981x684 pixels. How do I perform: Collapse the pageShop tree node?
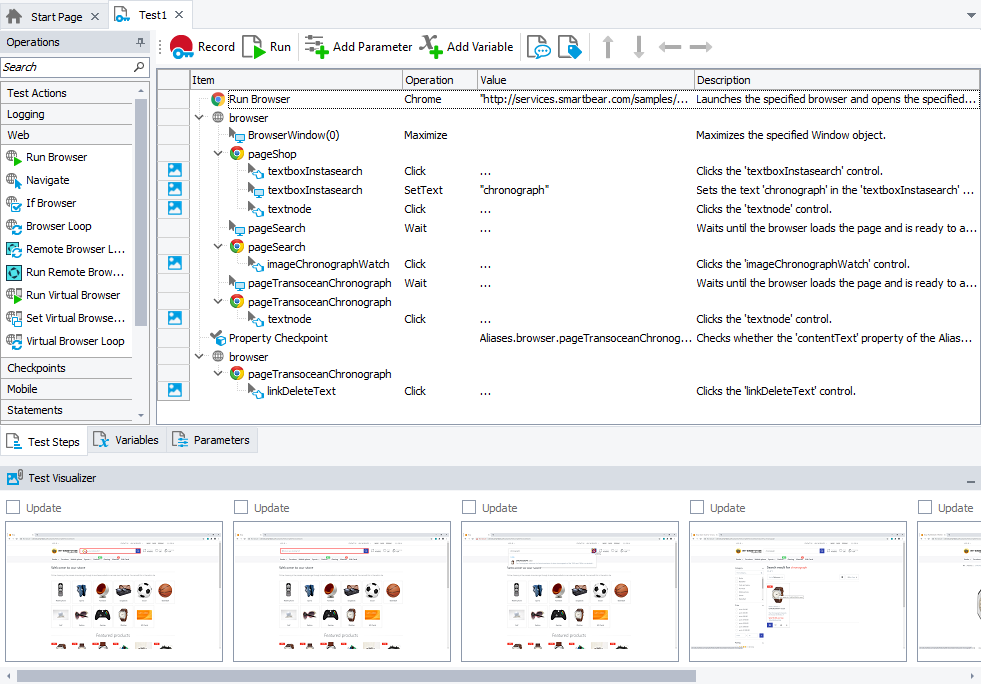tap(219, 154)
